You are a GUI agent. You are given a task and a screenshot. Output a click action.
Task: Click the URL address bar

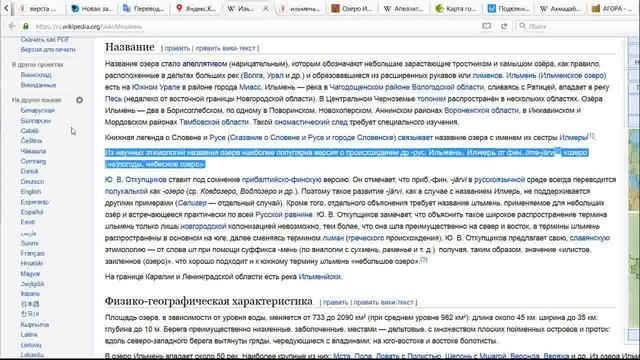[x=253, y=26]
